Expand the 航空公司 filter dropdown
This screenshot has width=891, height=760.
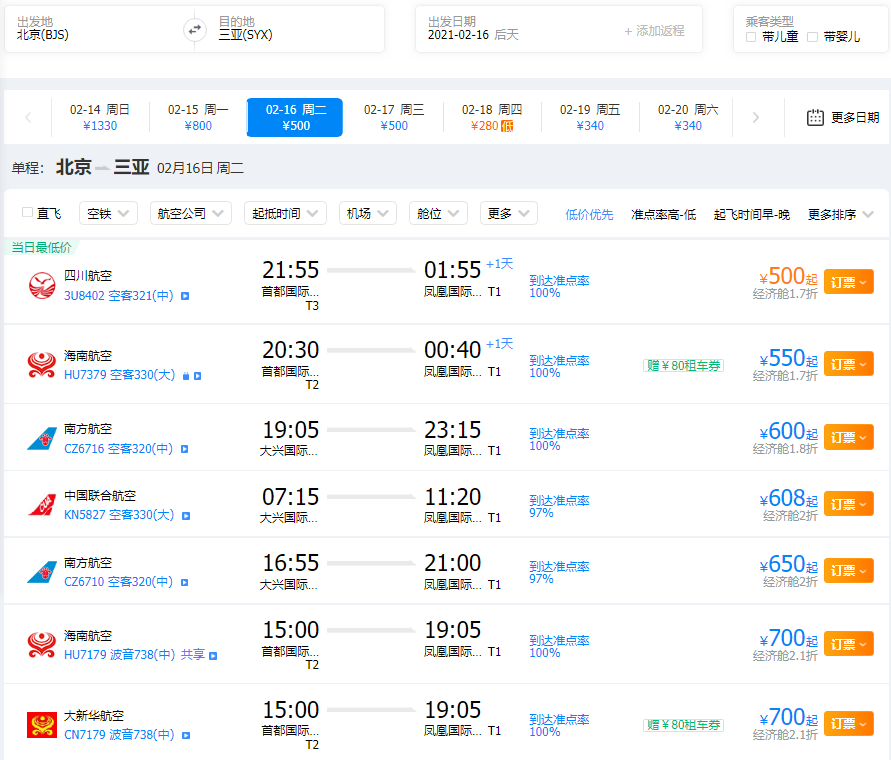191,213
